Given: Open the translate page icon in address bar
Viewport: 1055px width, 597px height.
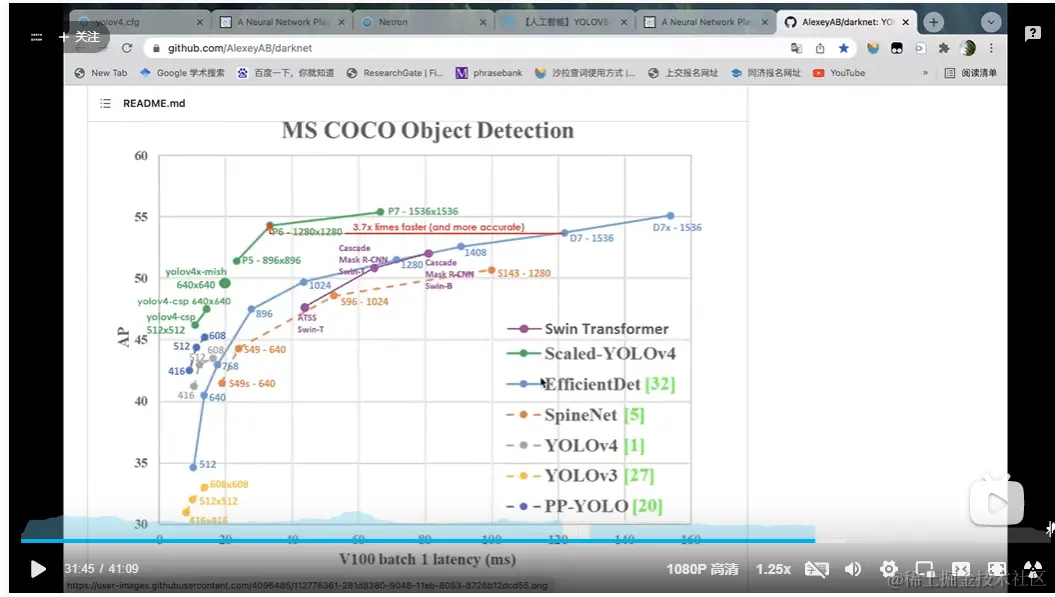Looking at the screenshot, I should tap(797, 48).
